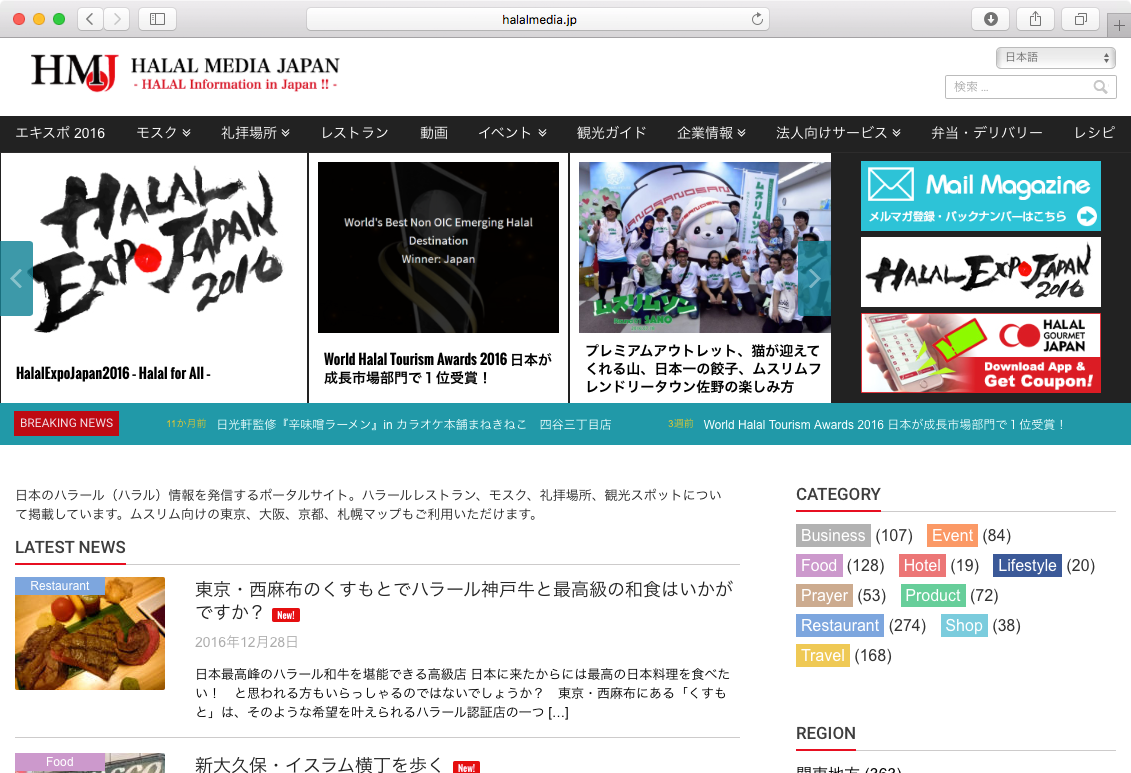This screenshot has height=773, width=1131.
Task: Select the Travel category tag
Action: pyautogui.click(x=822, y=655)
